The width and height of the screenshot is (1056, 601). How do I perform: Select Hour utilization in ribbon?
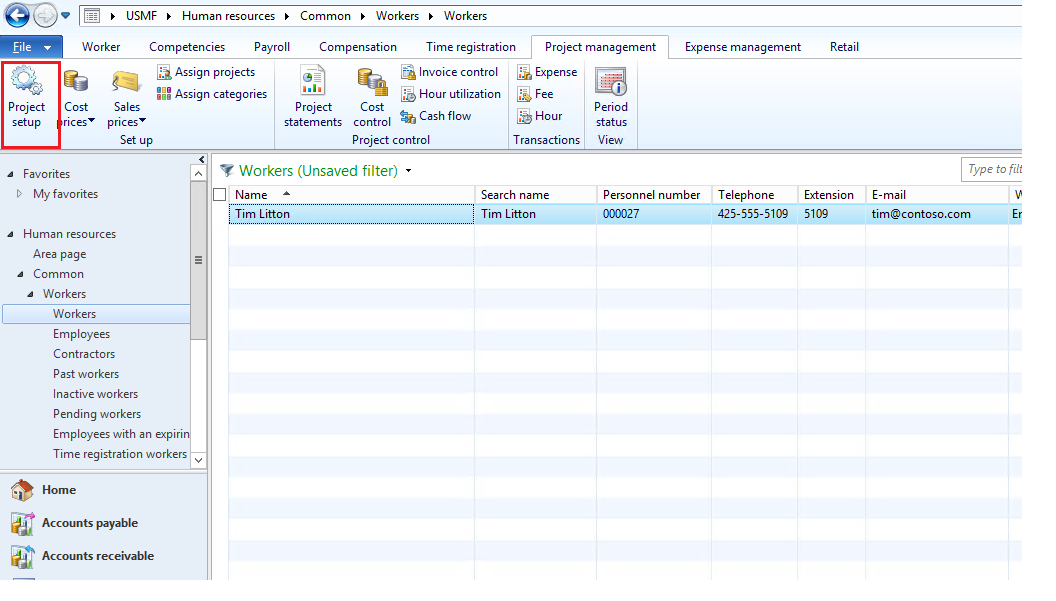[451, 94]
